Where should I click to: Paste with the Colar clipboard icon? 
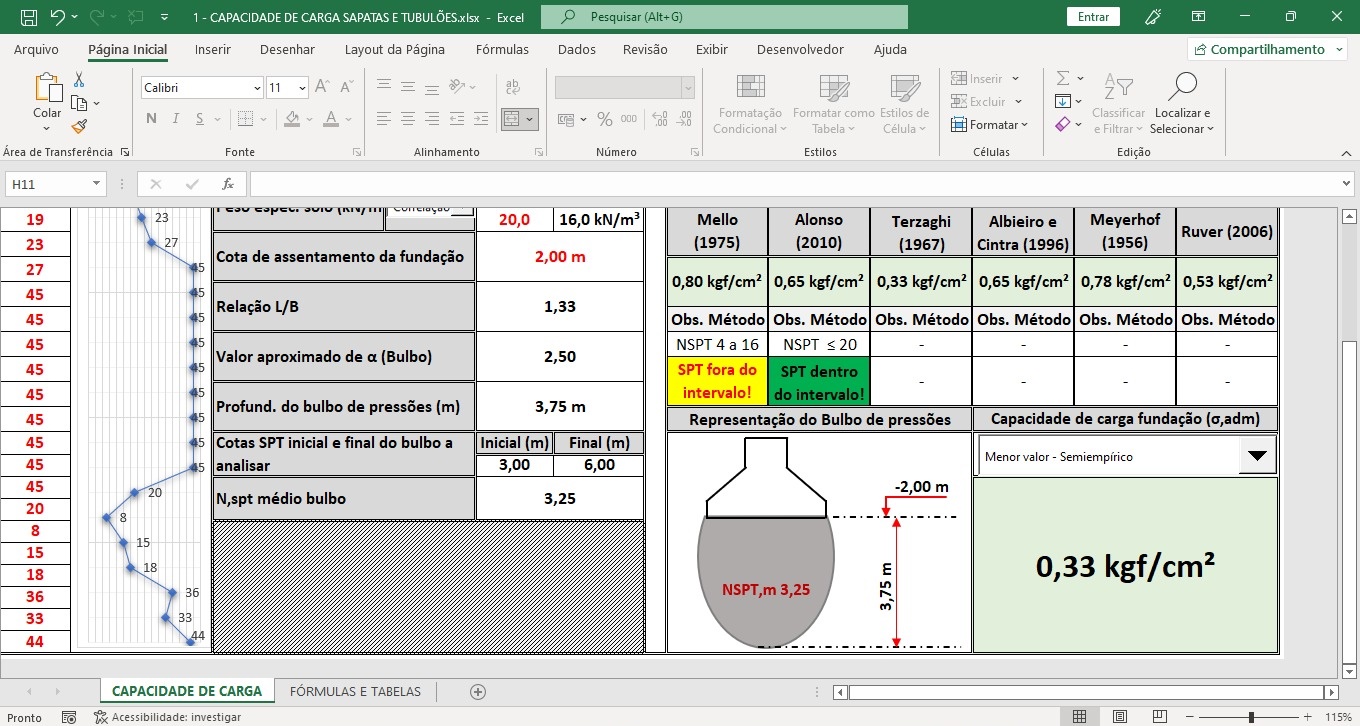tap(47, 88)
